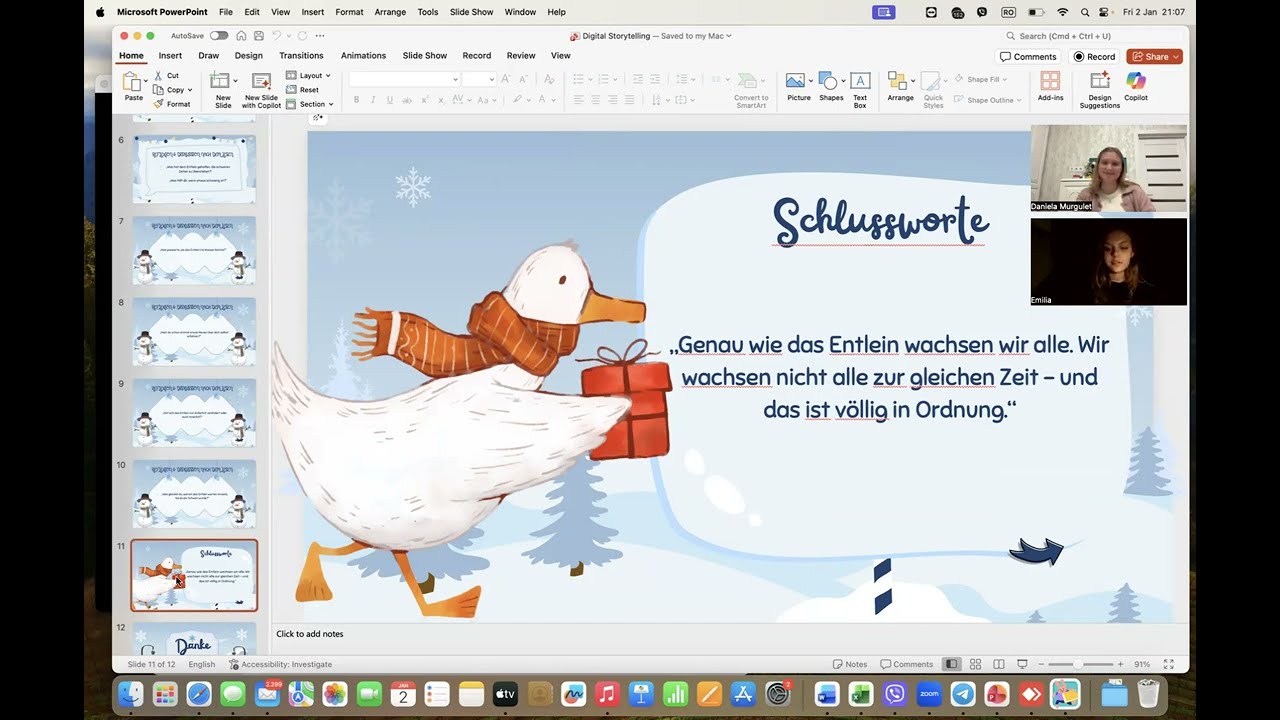Screen dimensions: 1280x720
Task: Toggle Strikethrough formatting
Action: (406, 100)
